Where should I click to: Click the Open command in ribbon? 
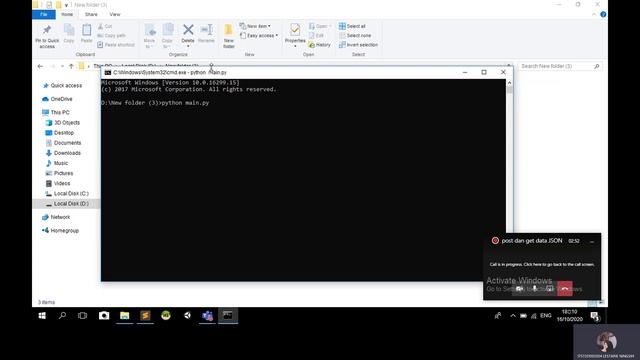[x=320, y=26]
